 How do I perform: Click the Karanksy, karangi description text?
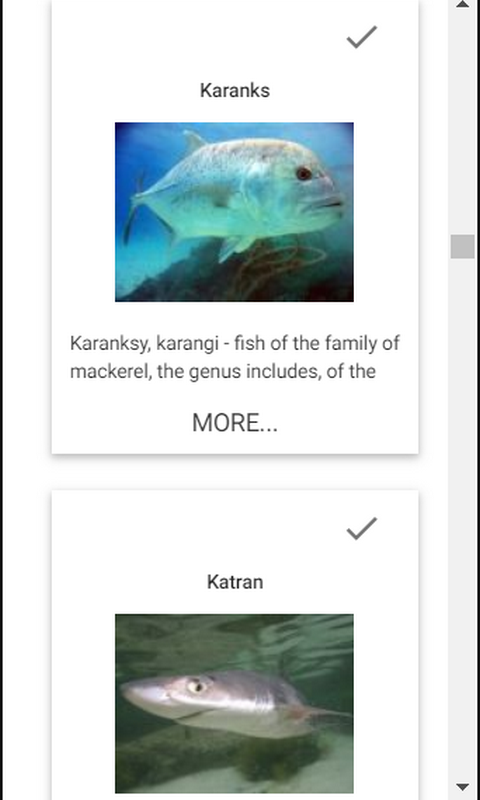click(x=235, y=357)
